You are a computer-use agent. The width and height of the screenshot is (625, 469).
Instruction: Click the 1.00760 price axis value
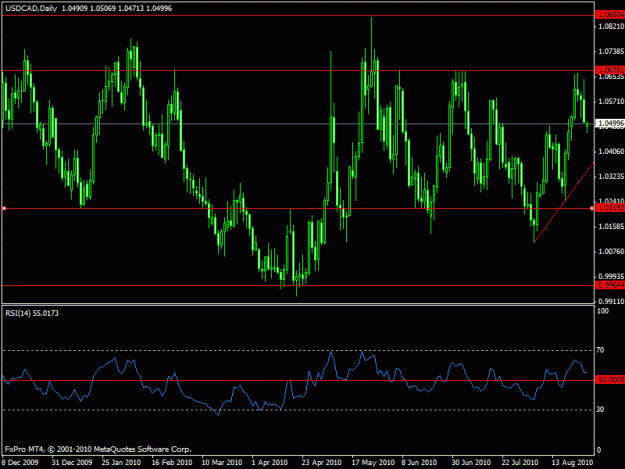click(611, 251)
